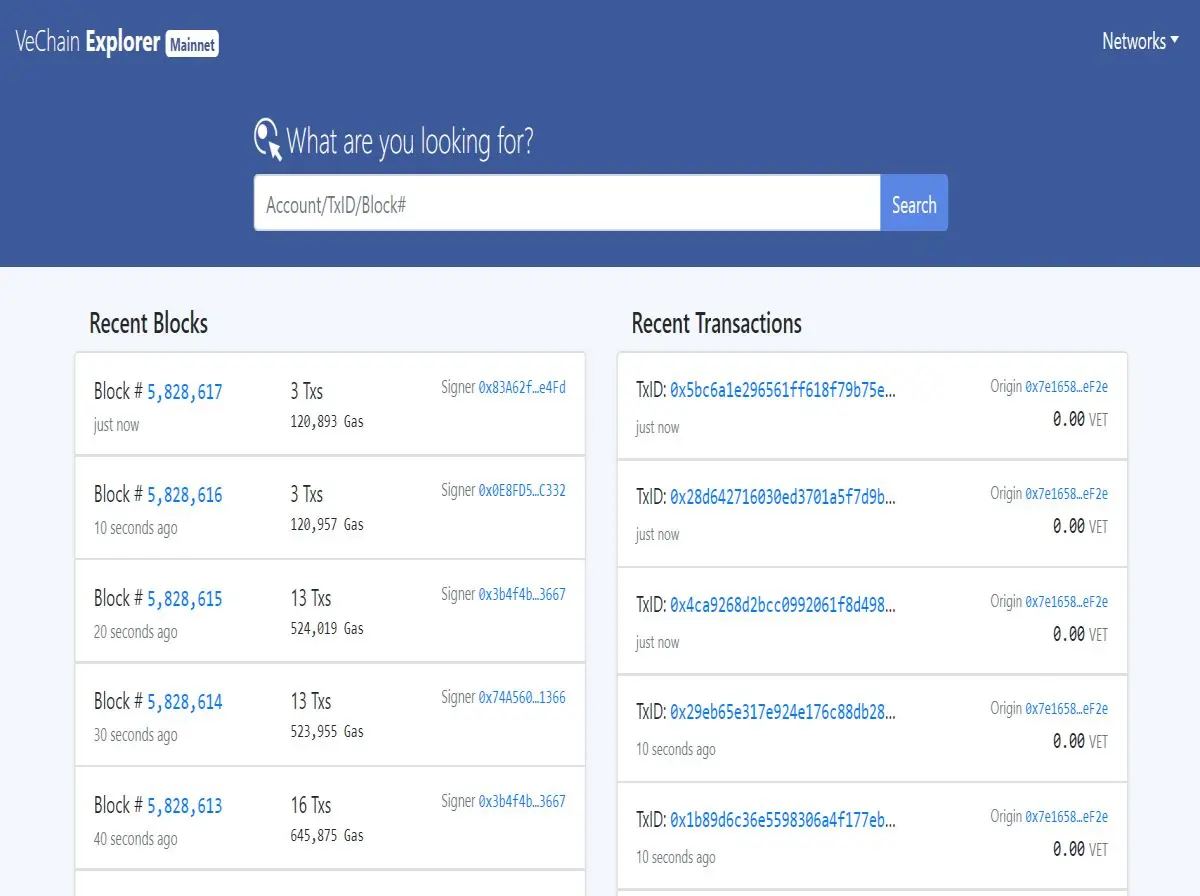Open origin address of transaction 0x1b89d6c…
The height and width of the screenshot is (896, 1200).
point(1067,817)
